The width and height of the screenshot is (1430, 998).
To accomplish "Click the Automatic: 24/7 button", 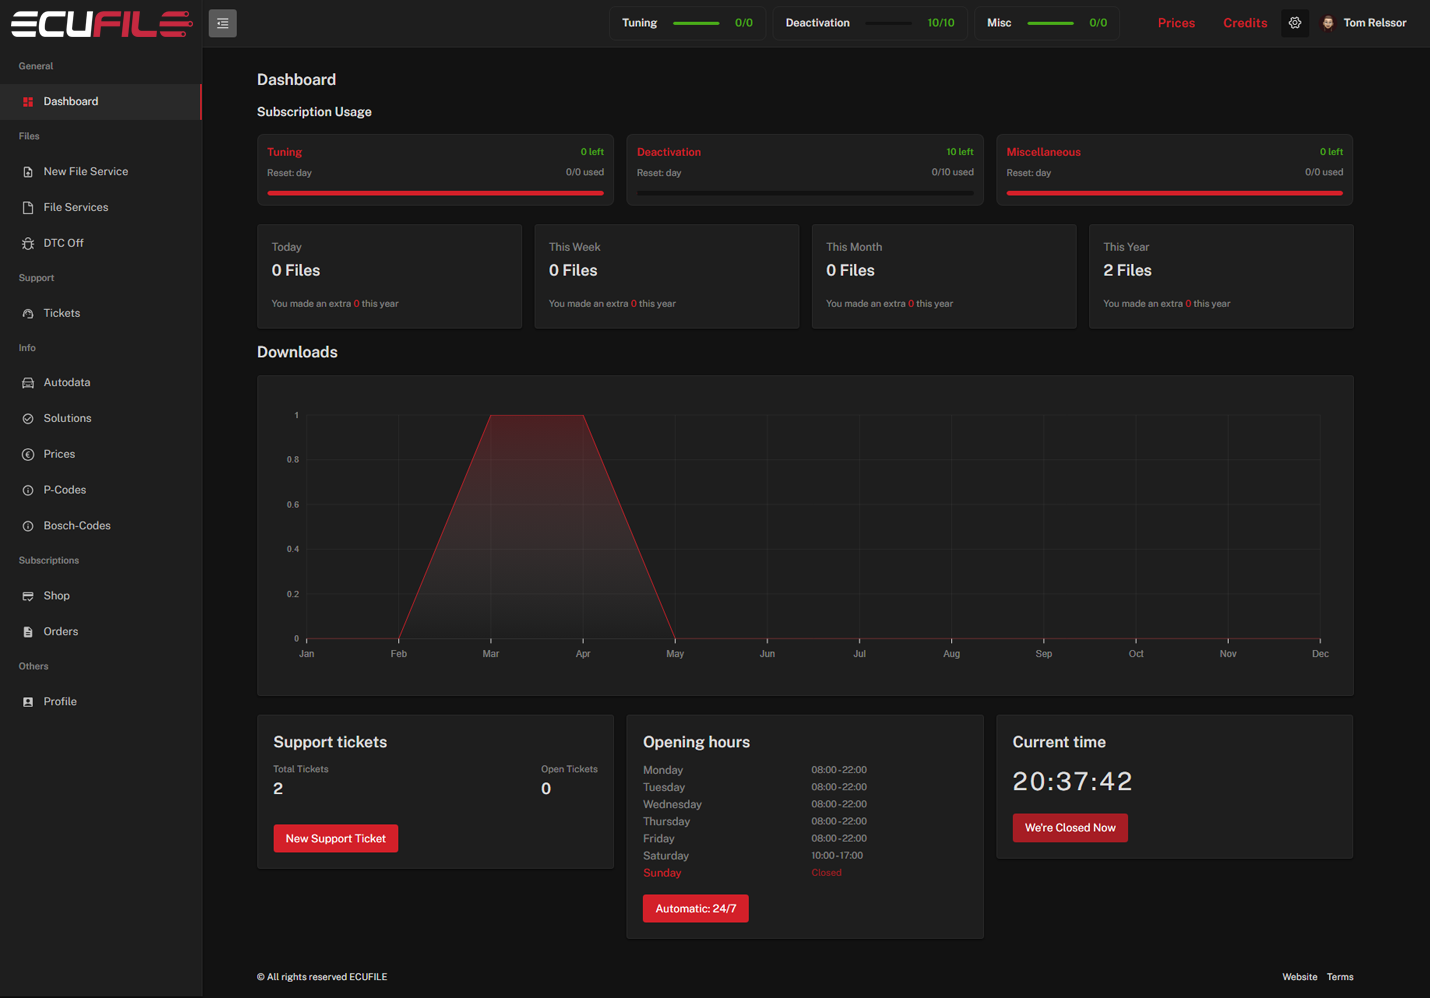I will point(695,909).
